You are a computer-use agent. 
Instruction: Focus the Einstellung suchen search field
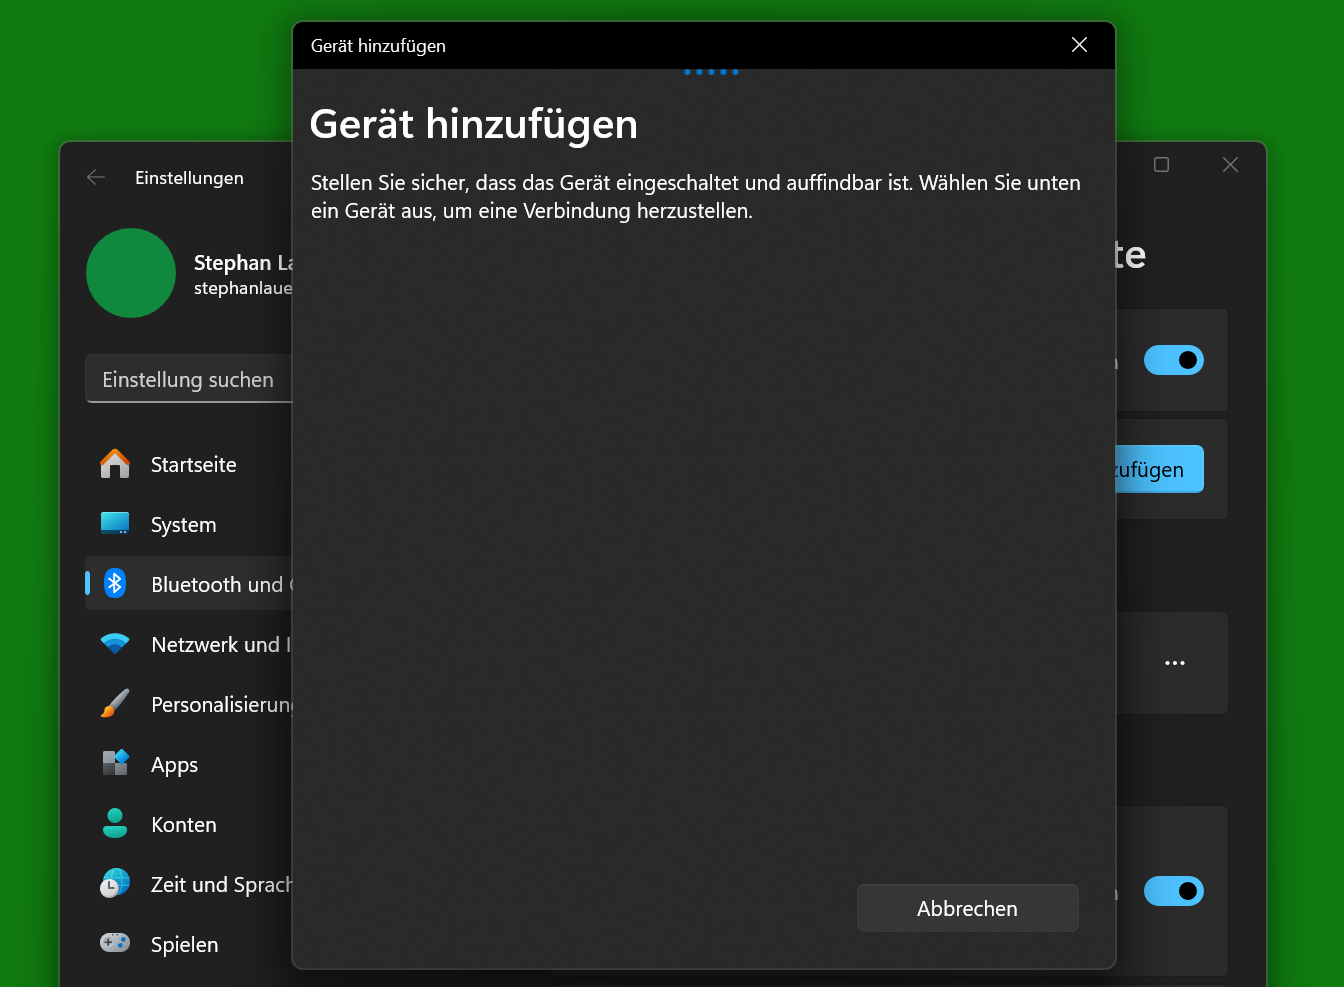pos(189,379)
